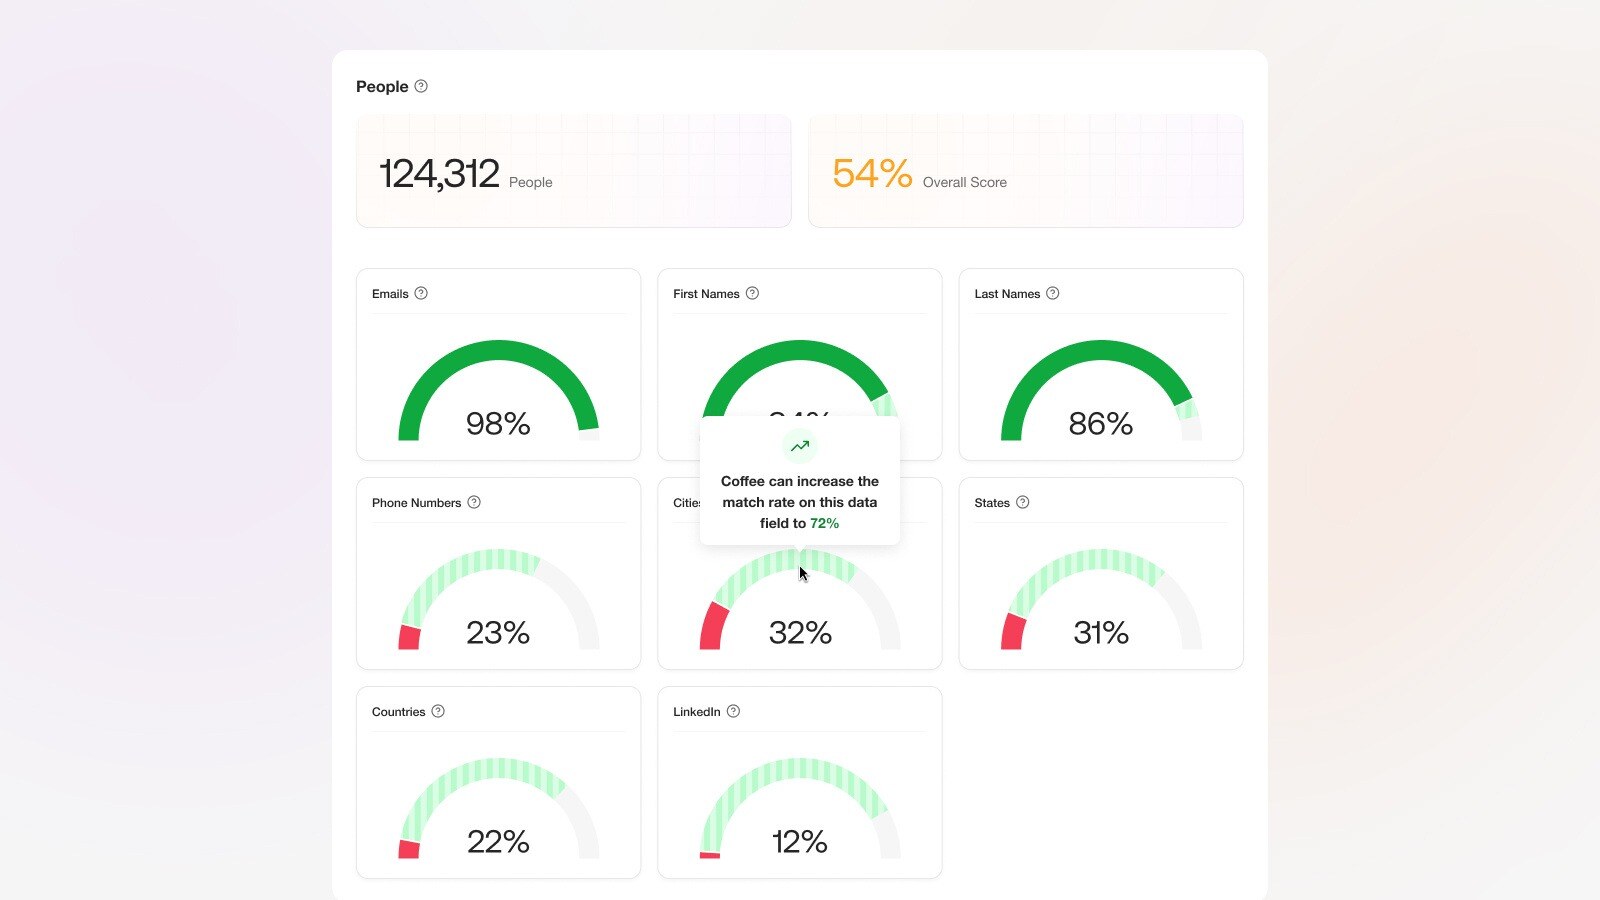Click the Cities 32% value
Image resolution: width=1600 pixels, height=900 pixels.
coord(800,632)
